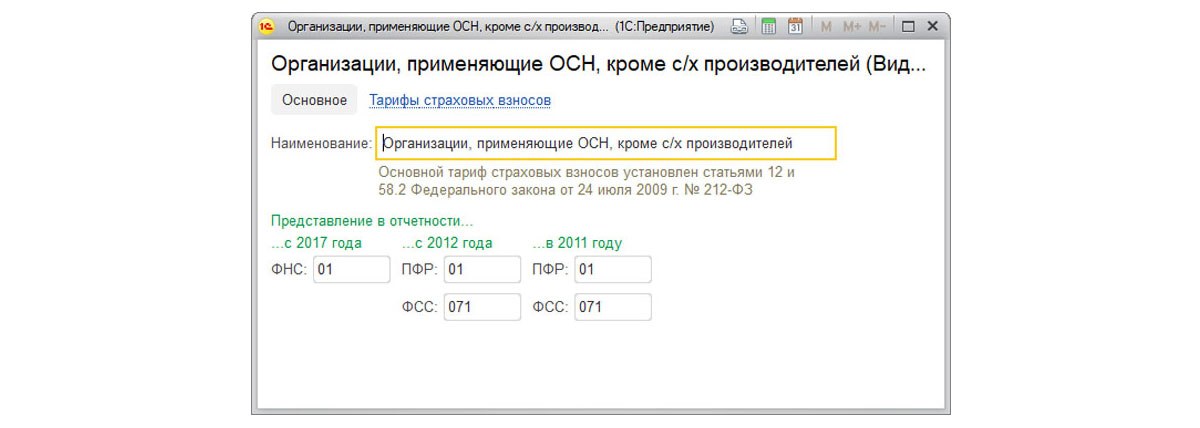Image resolution: width=1200 pixels, height=428 pixels.
Task: Click ПФР field under 2011 году
Action: 612,269
